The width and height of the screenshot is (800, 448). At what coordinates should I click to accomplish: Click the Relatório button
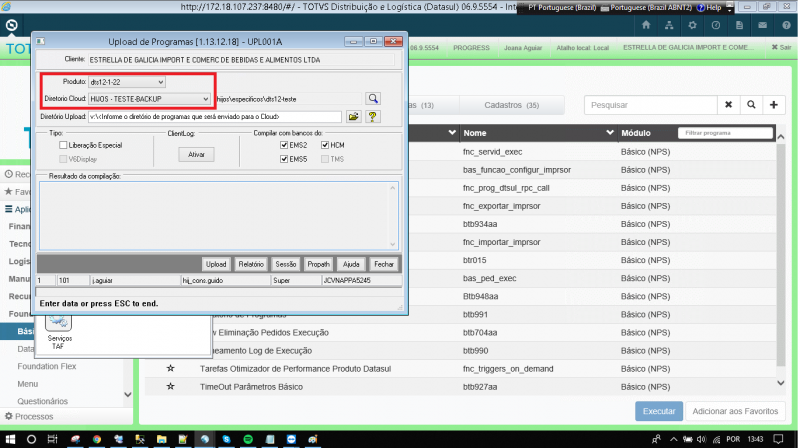[251, 264]
